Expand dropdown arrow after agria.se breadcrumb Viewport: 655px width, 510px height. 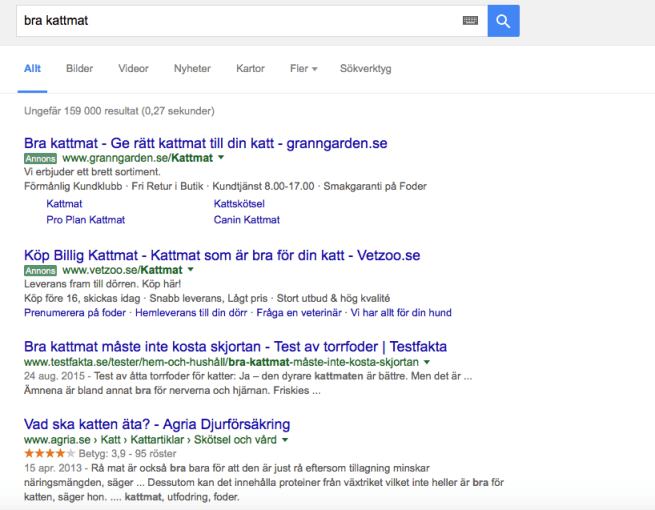coord(285,439)
